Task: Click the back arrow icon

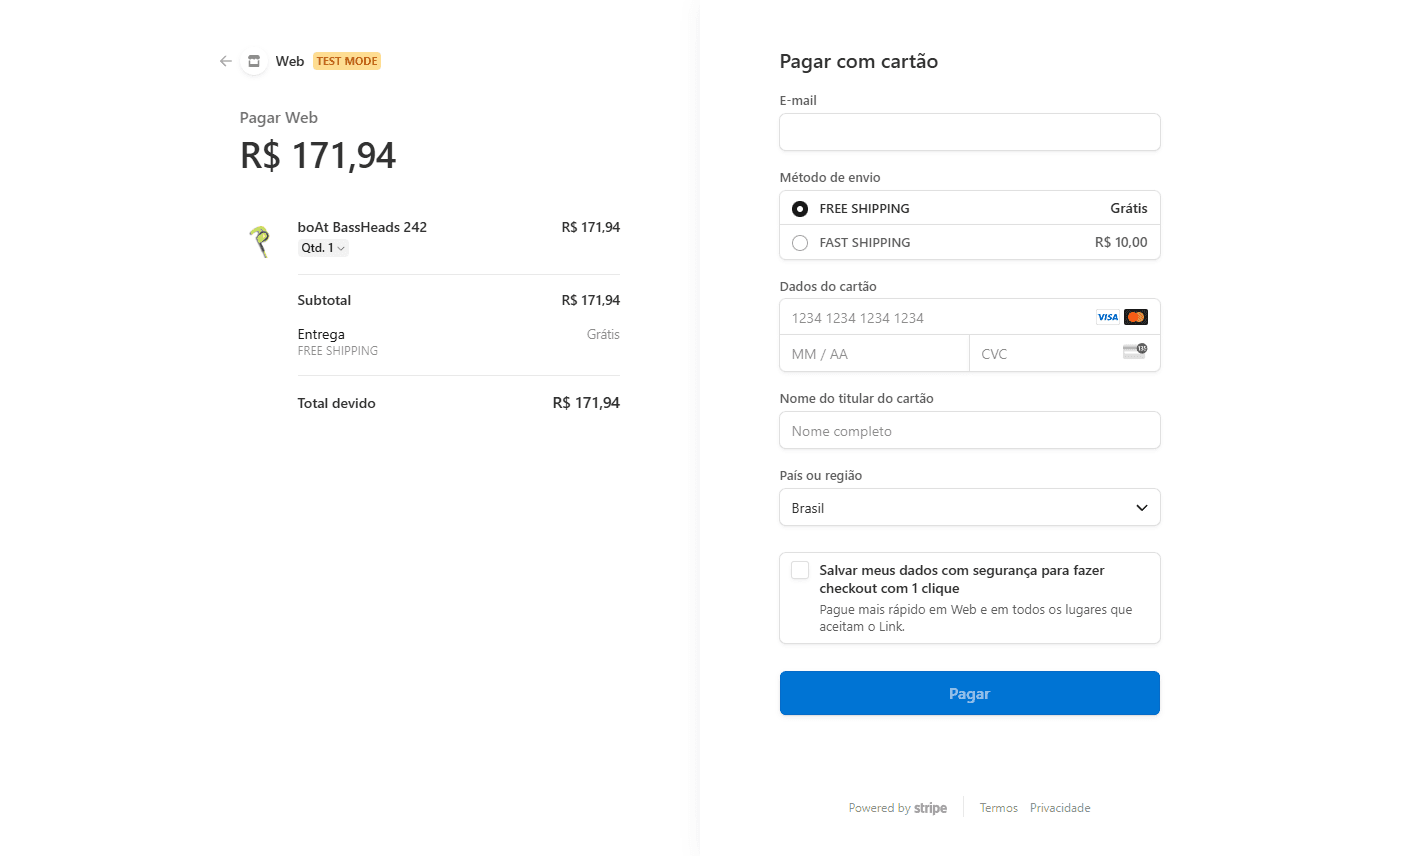Action: 225,61
